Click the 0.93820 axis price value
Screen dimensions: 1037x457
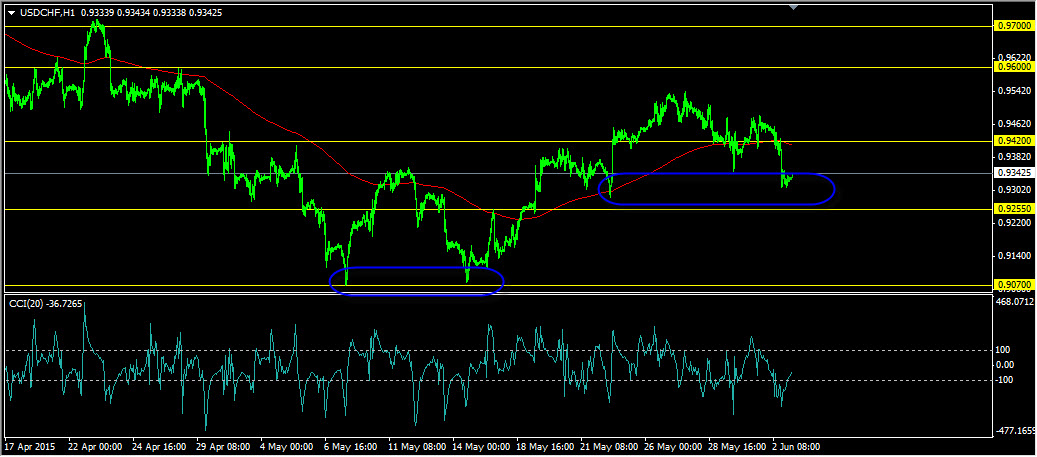click(x=1015, y=157)
